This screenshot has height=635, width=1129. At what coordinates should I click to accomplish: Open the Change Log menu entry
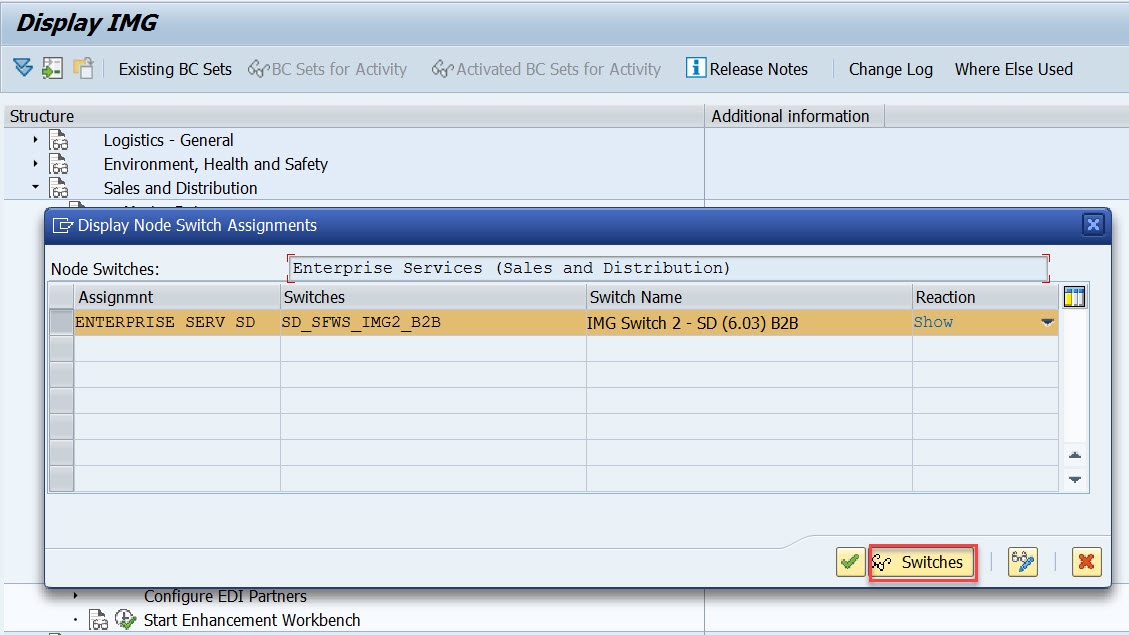coord(889,68)
